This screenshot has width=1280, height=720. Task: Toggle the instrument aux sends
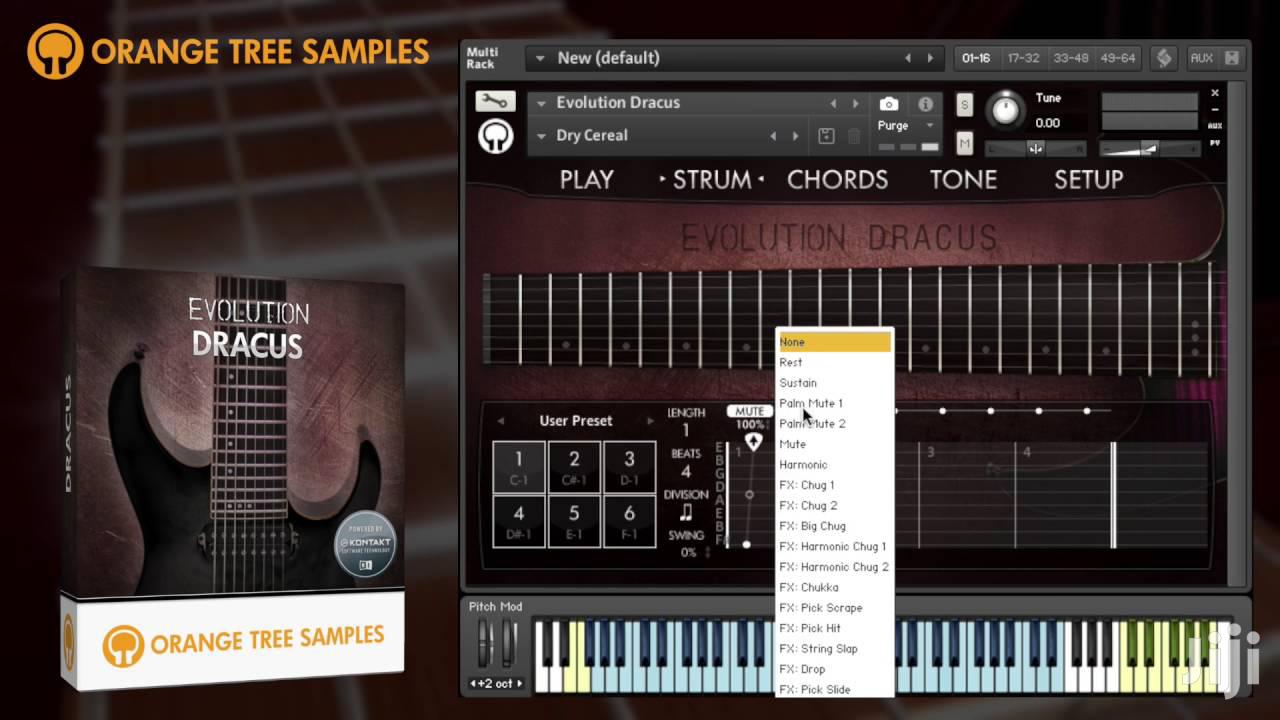[1215, 126]
